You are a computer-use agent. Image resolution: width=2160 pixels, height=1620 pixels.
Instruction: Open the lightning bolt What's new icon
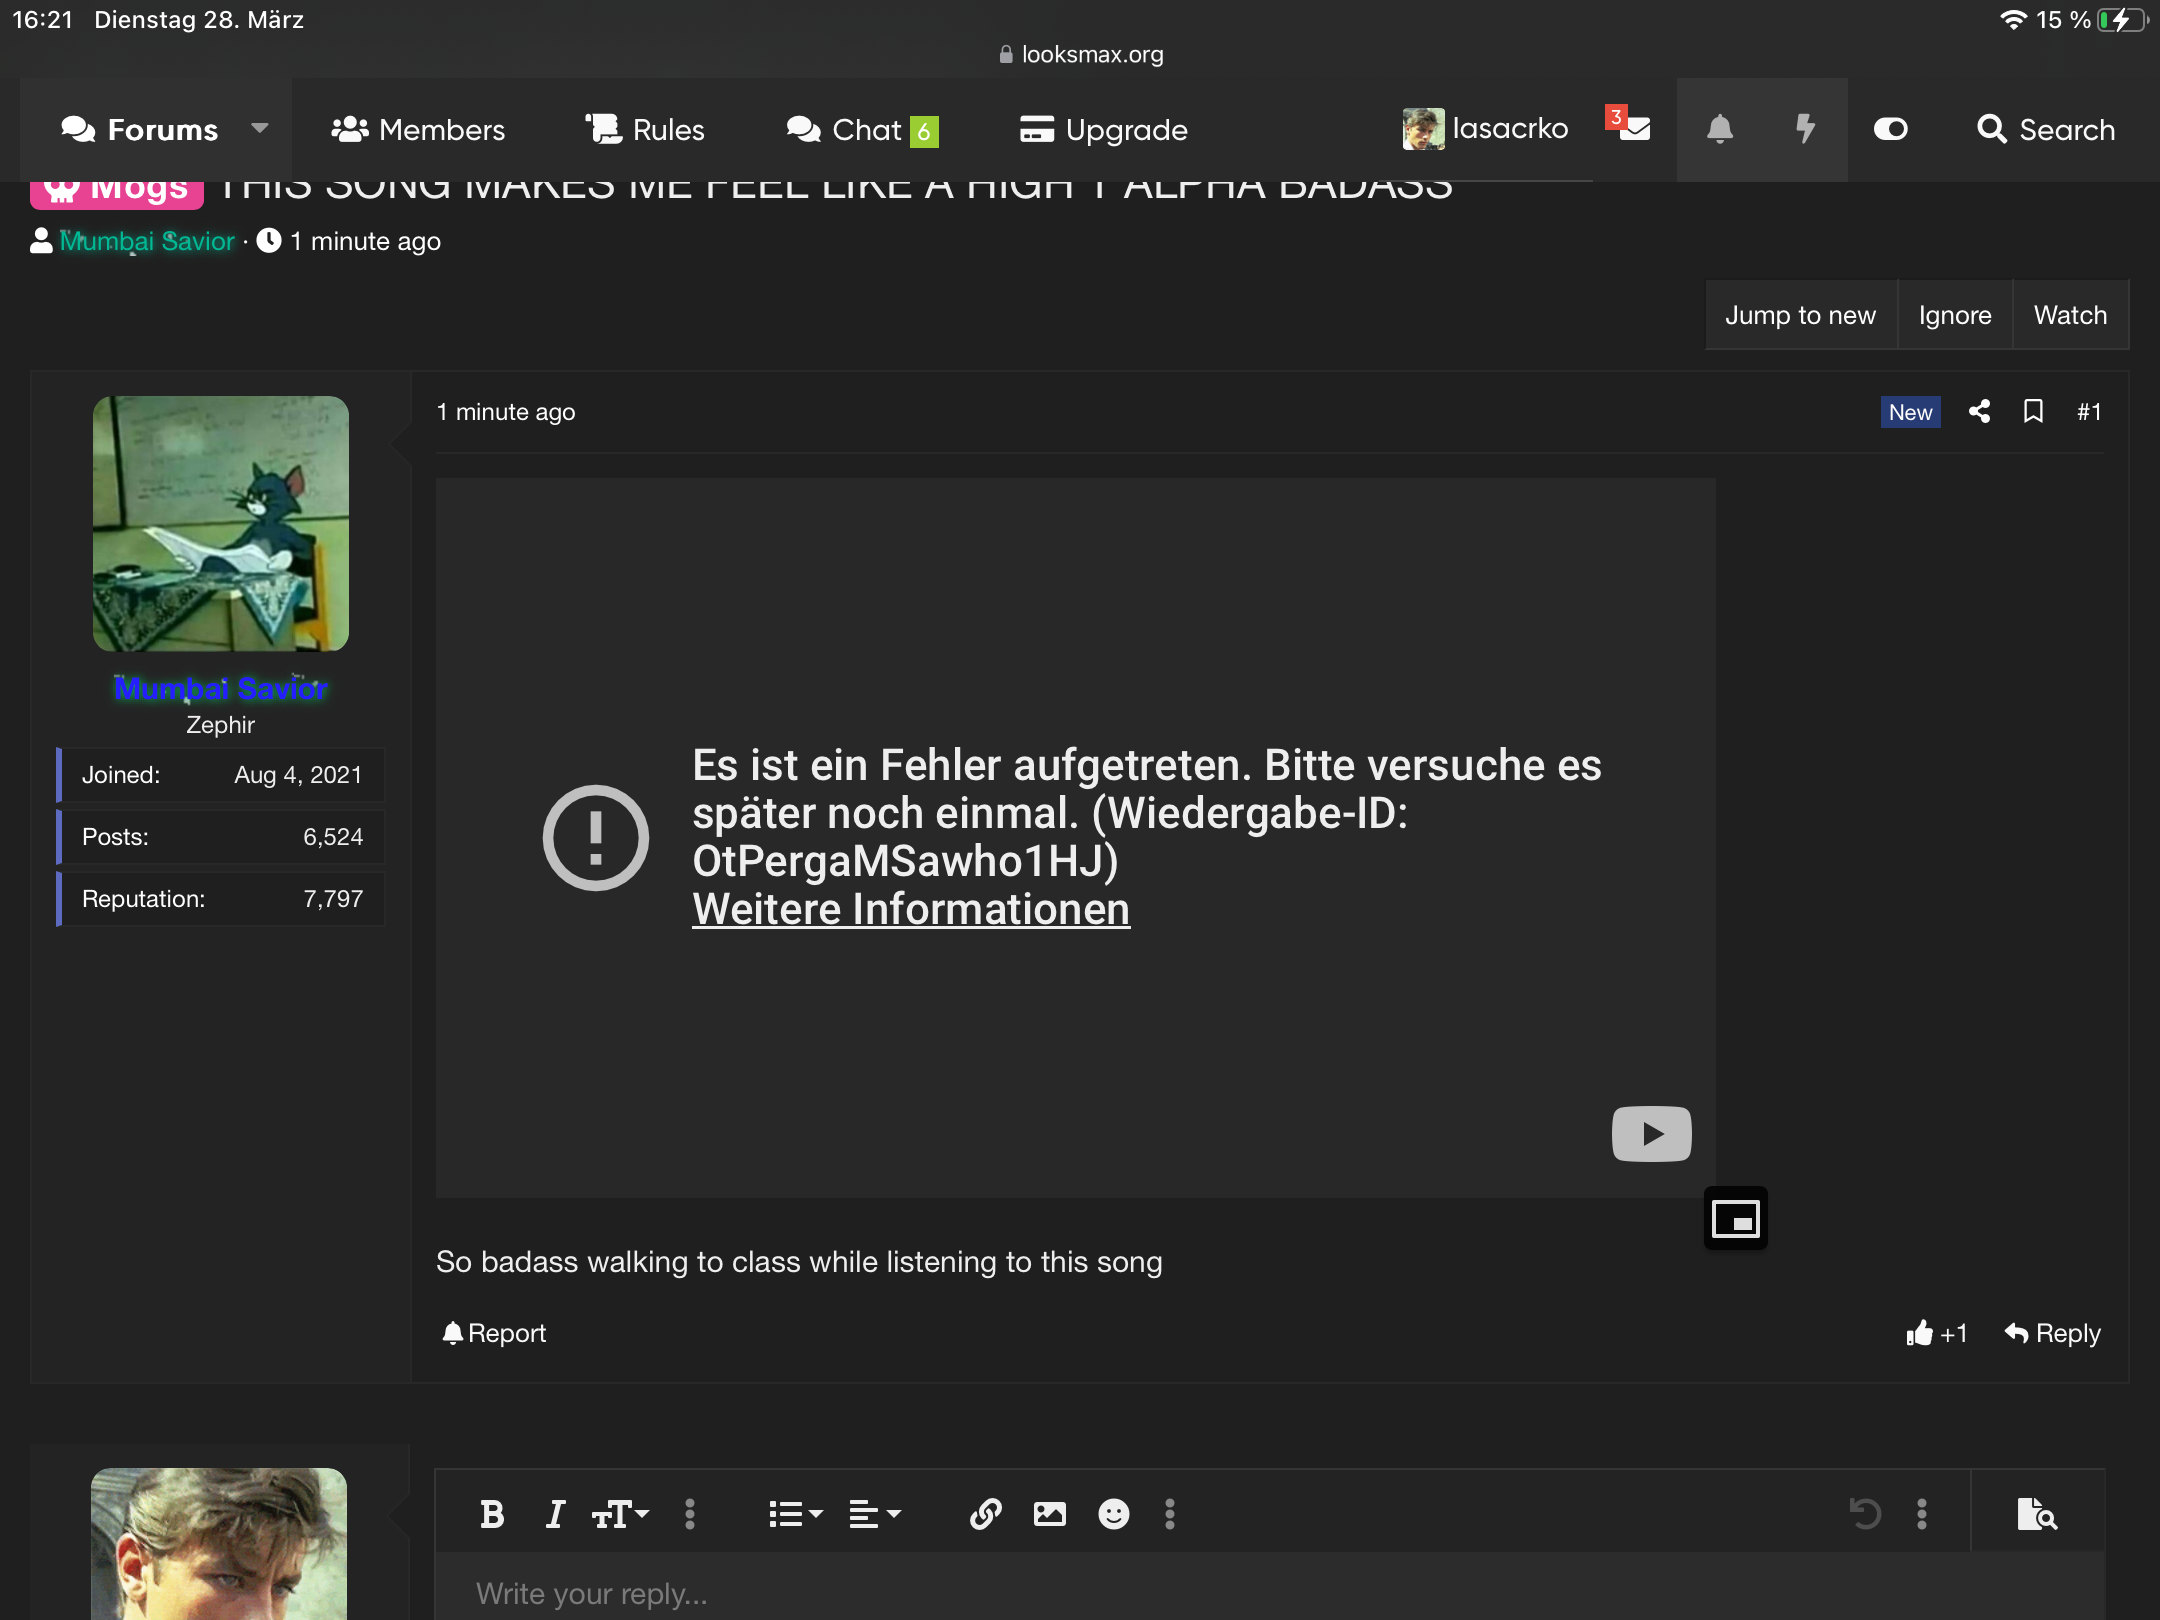click(x=1804, y=130)
